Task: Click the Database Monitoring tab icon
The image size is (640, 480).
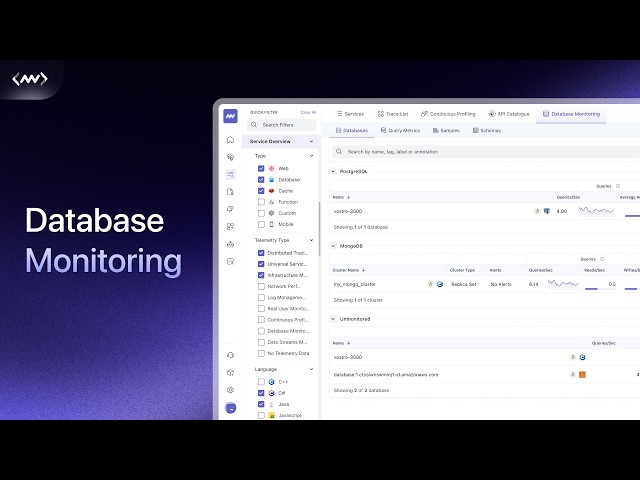Action: (546, 114)
